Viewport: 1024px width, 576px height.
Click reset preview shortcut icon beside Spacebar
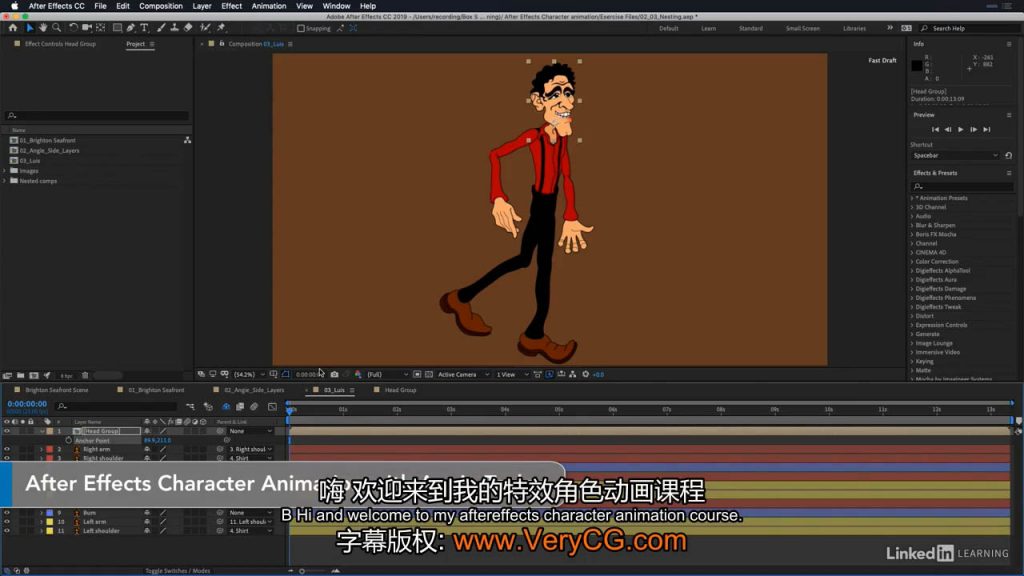[1008, 155]
